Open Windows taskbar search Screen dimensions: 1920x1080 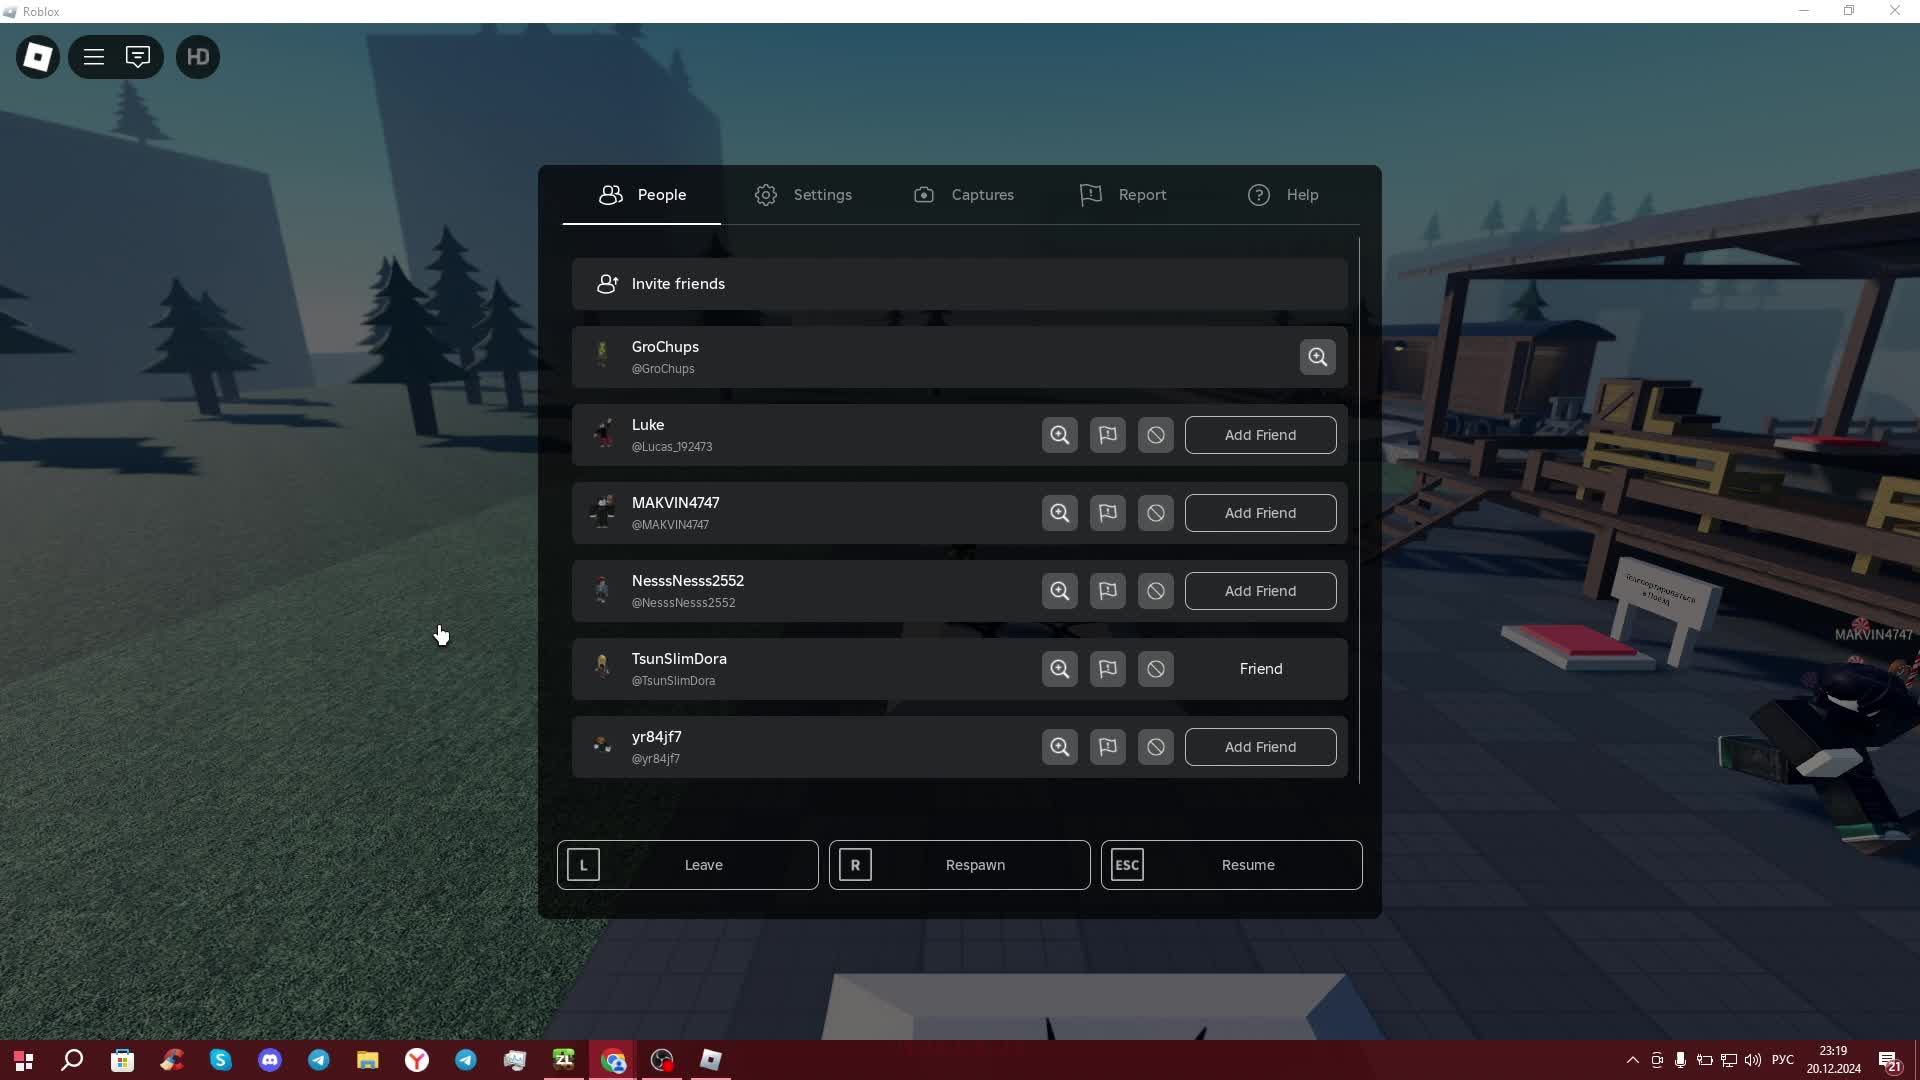[x=72, y=1060]
